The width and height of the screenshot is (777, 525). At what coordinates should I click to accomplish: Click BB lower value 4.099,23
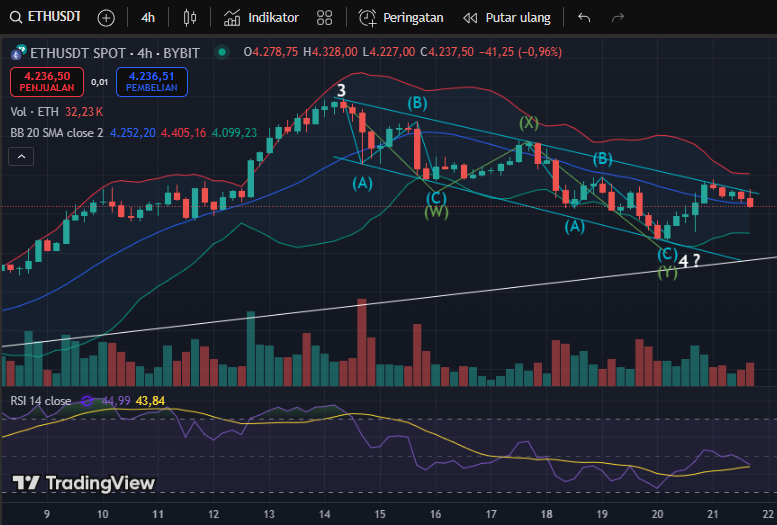[x=234, y=133]
